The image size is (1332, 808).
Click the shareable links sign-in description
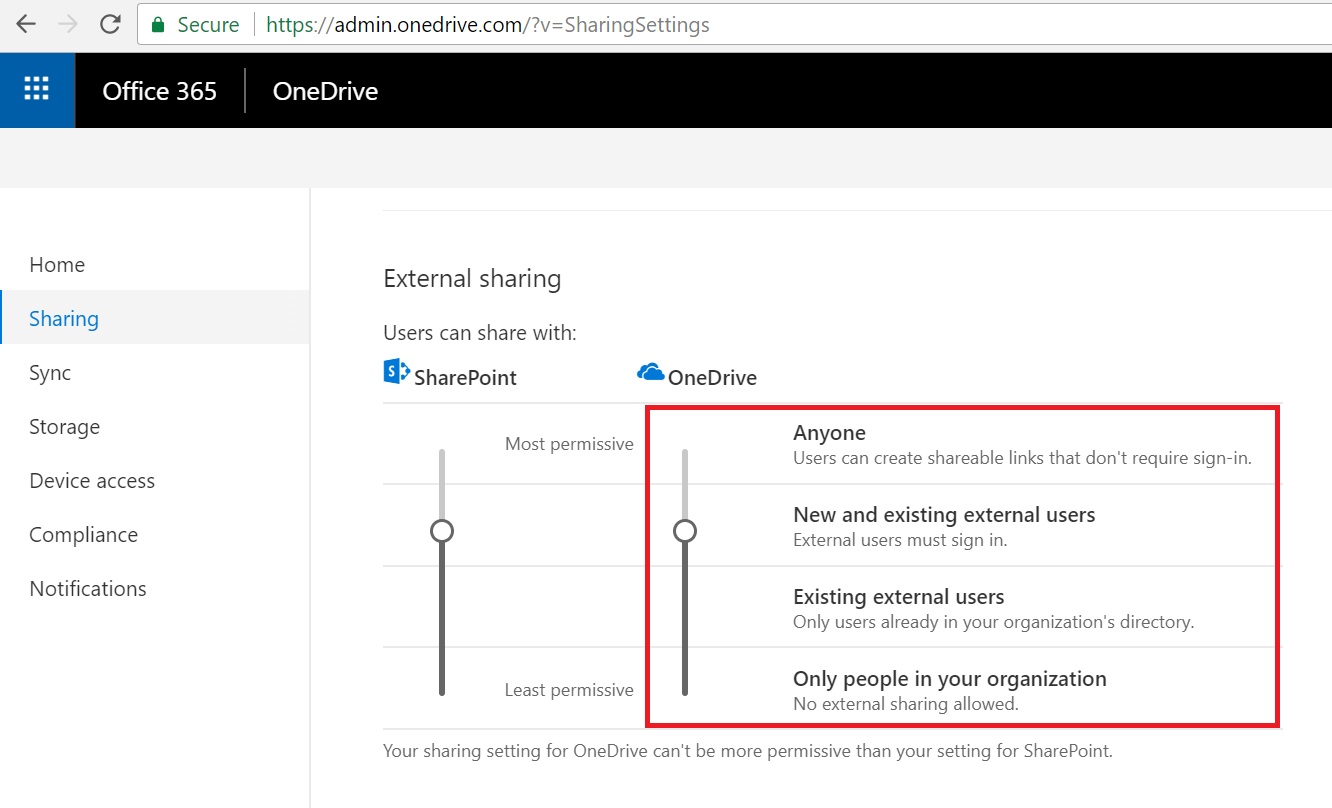pos(1022,459)
